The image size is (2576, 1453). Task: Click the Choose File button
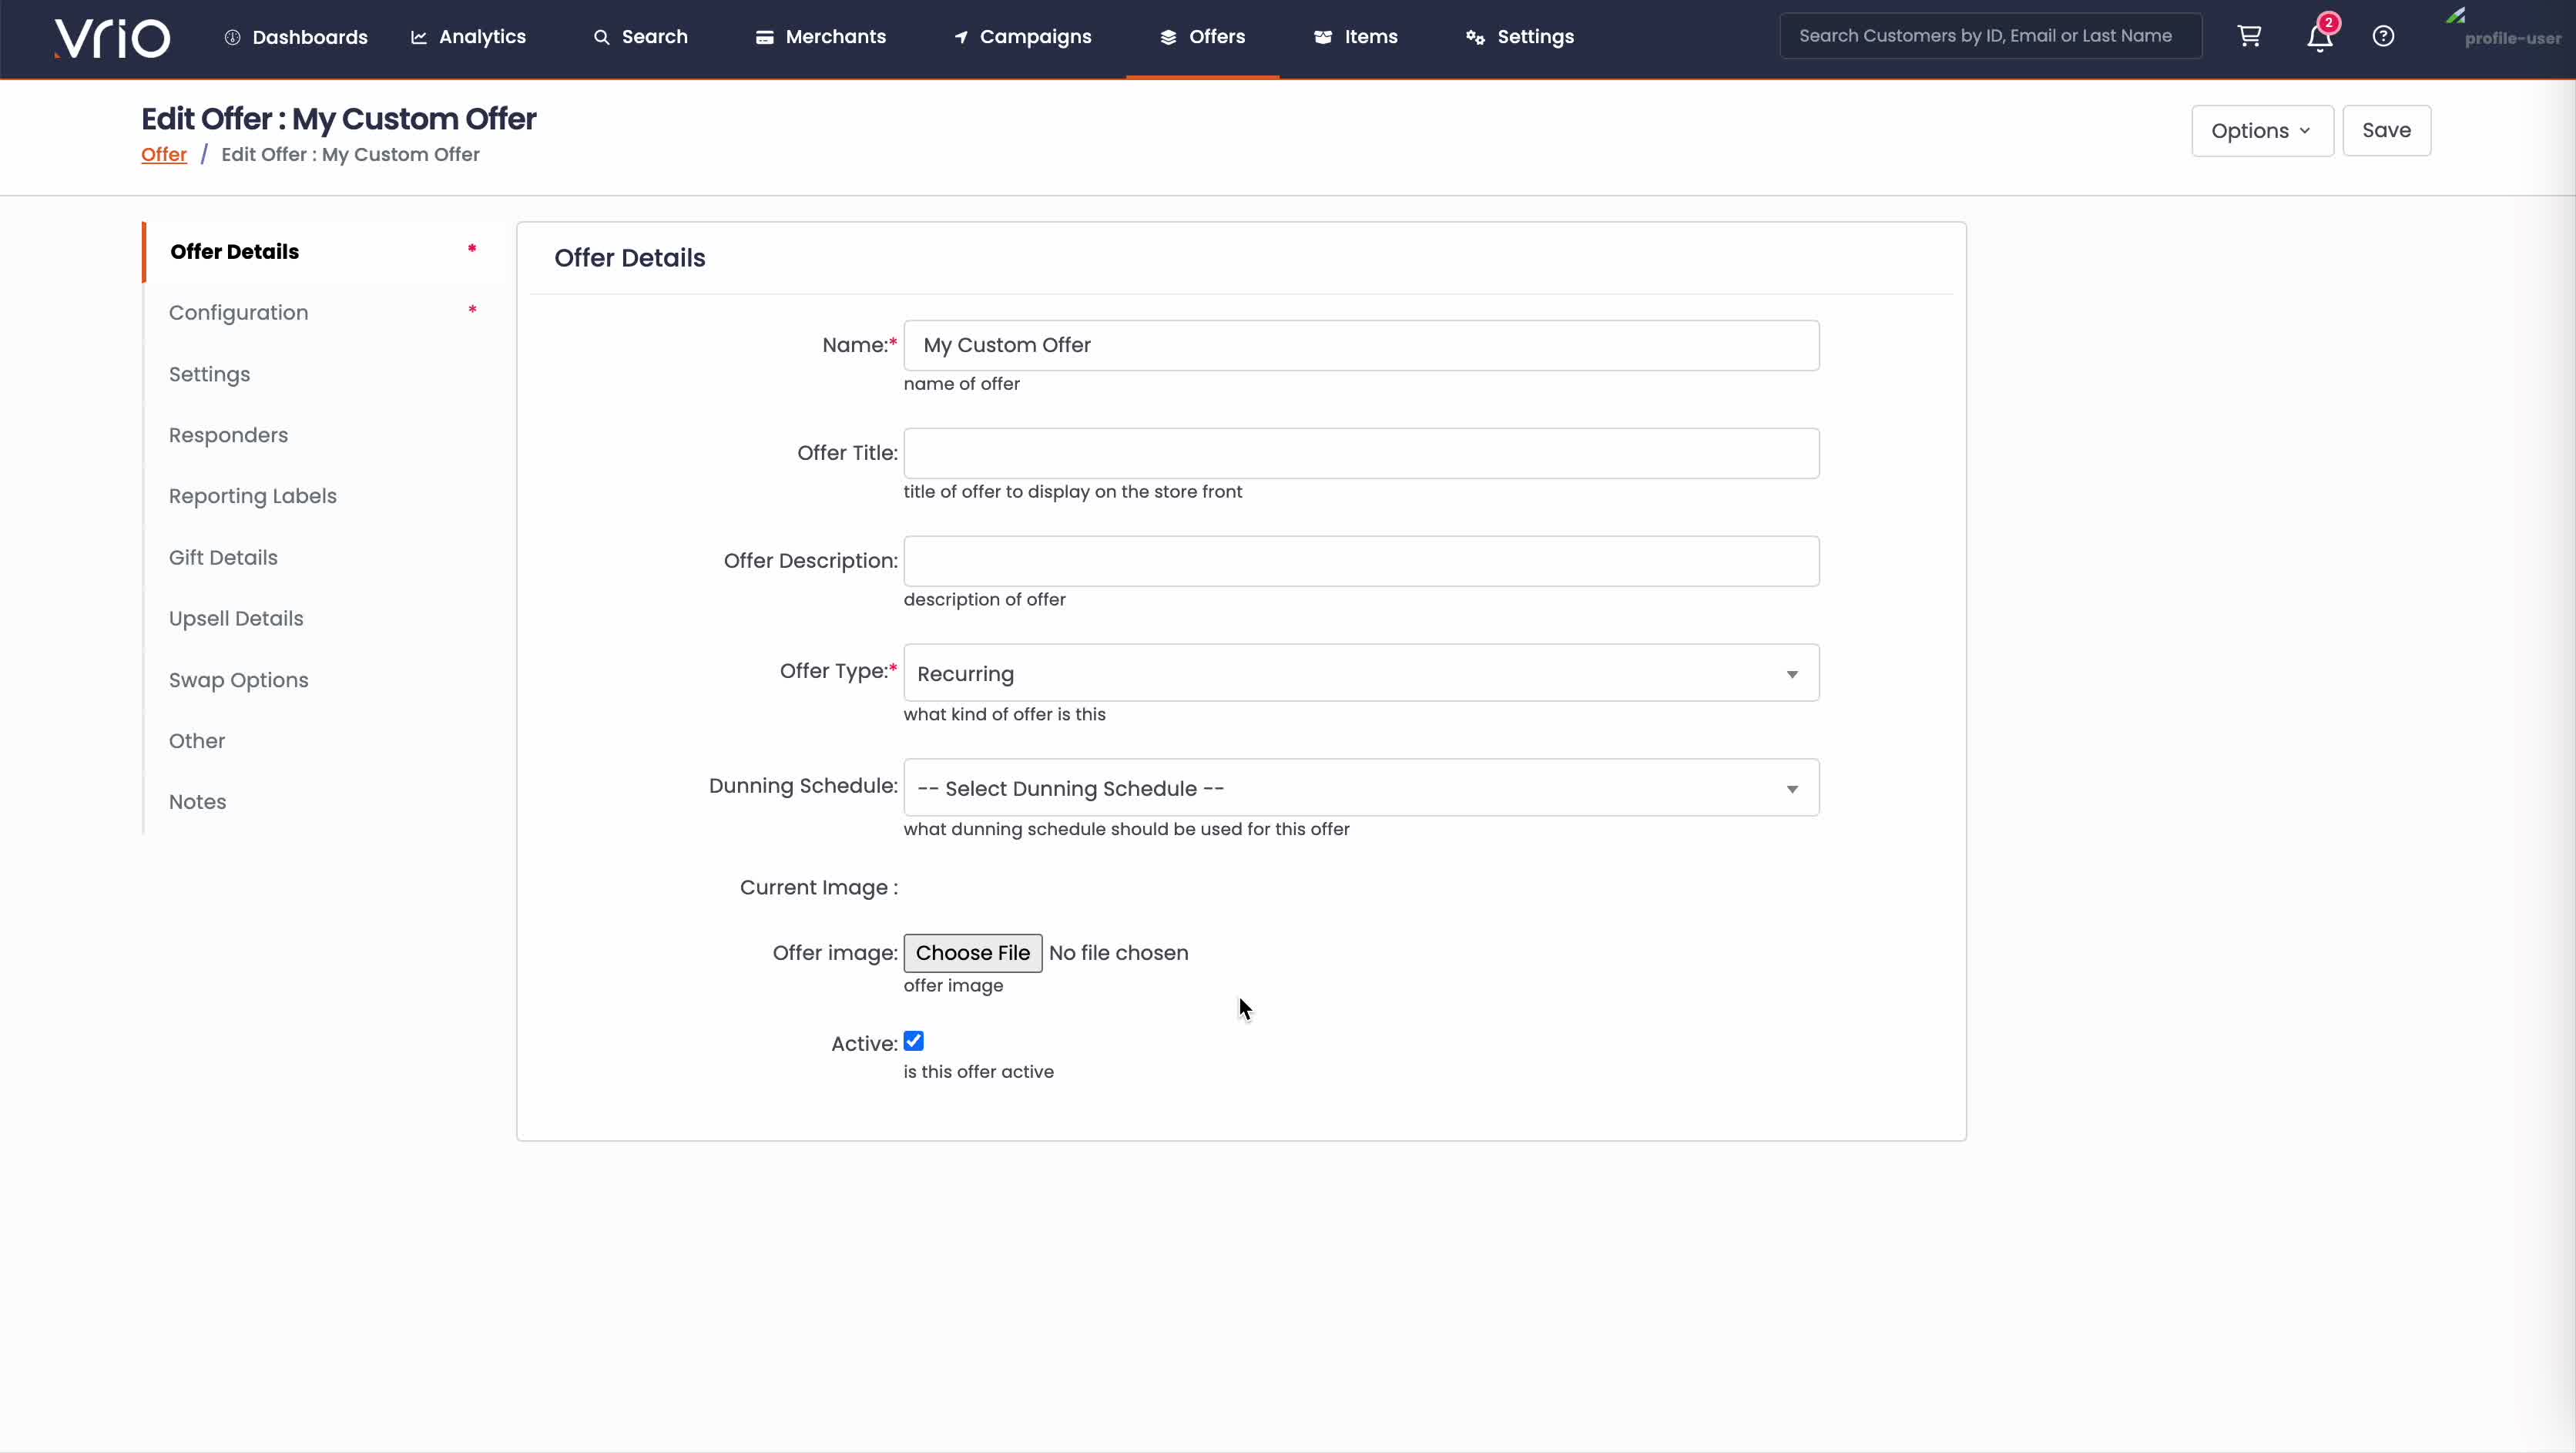(973, 953)
